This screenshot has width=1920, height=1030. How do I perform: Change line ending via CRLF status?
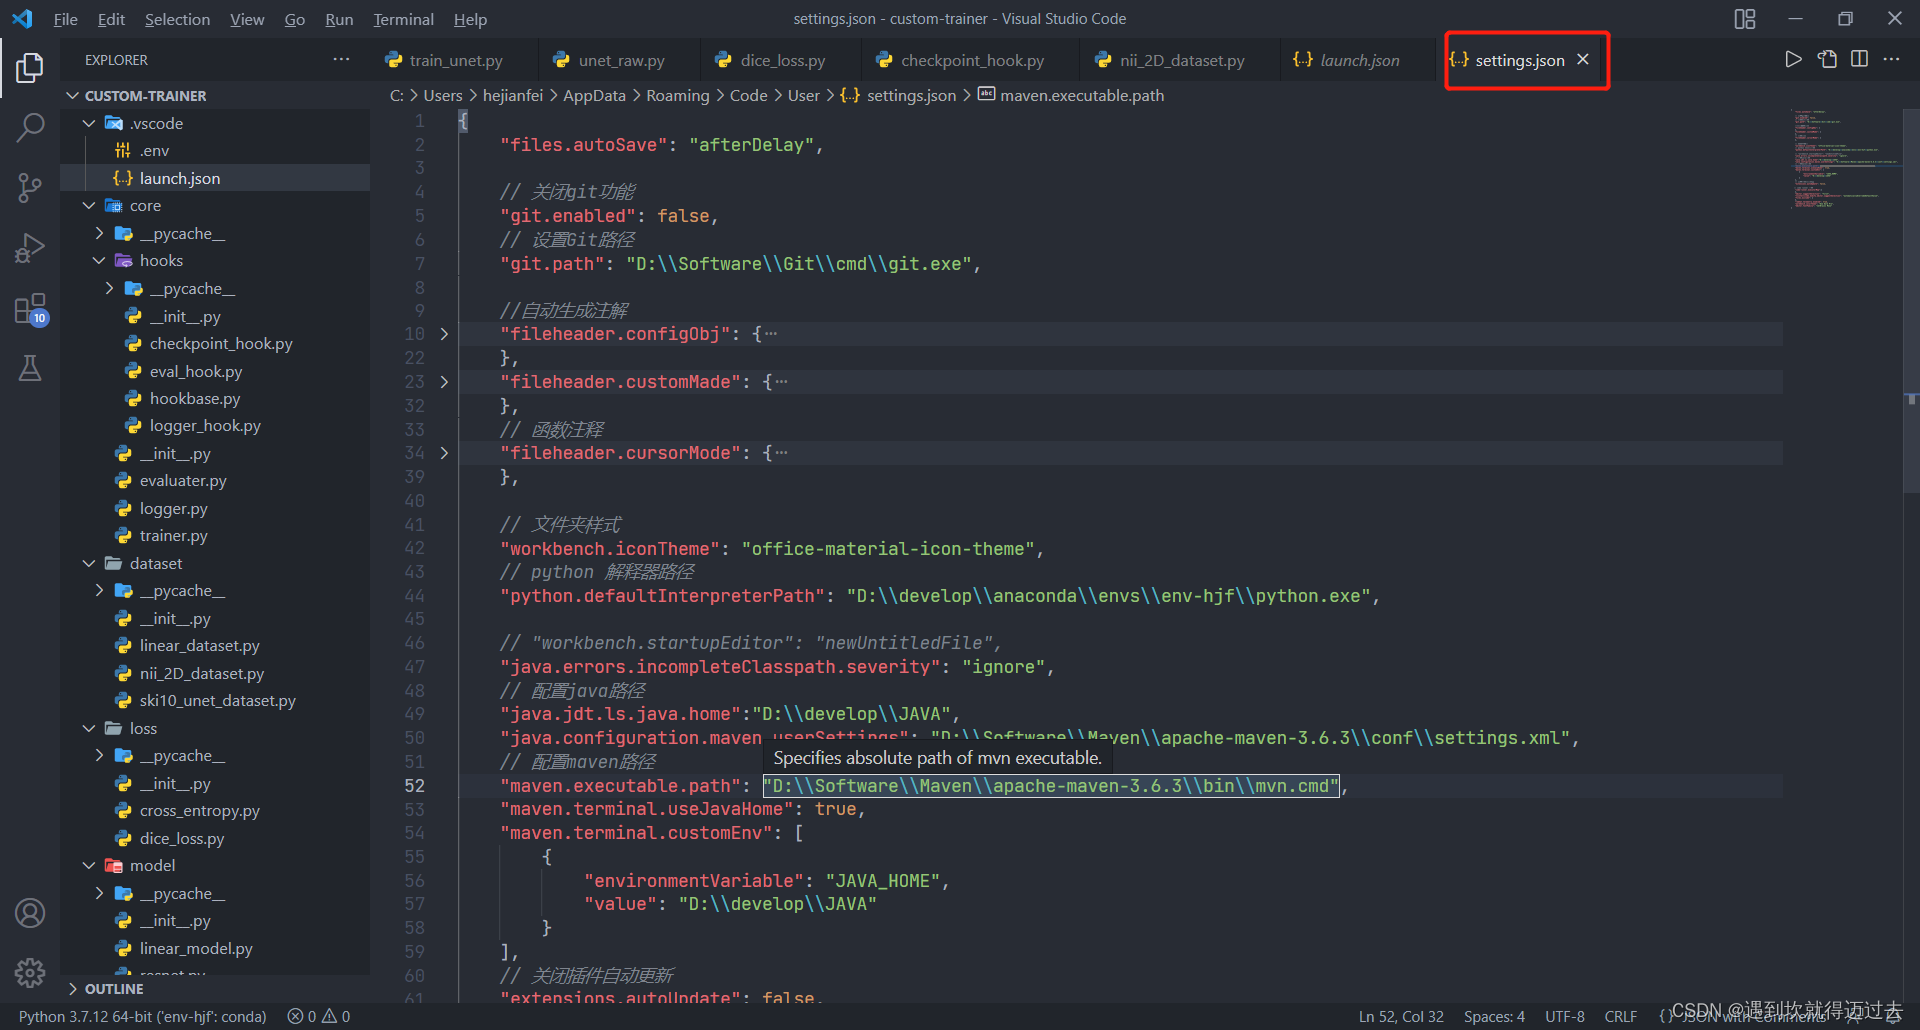tap(1621, 1016)
